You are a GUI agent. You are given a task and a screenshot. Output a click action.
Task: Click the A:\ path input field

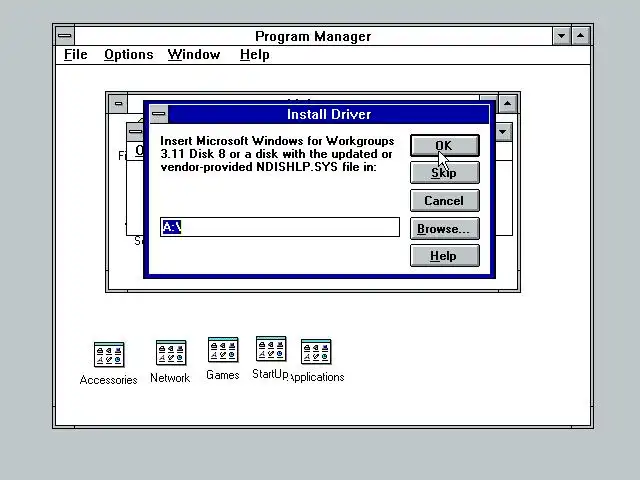280,227
